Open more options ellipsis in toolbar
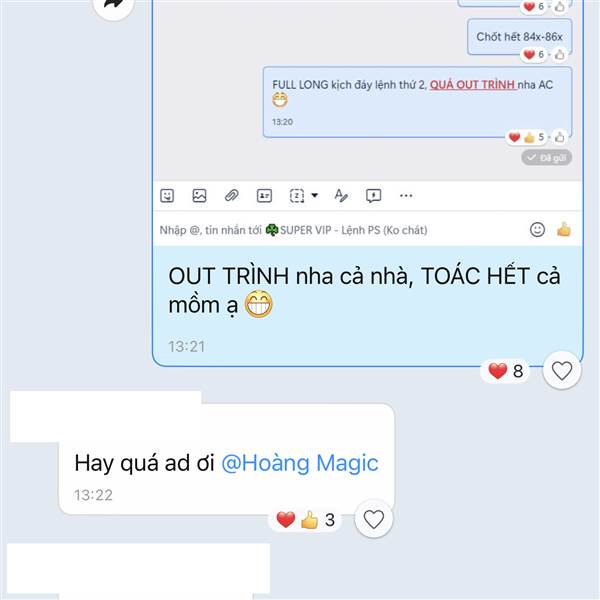600x600 pixels. (406, 196)
